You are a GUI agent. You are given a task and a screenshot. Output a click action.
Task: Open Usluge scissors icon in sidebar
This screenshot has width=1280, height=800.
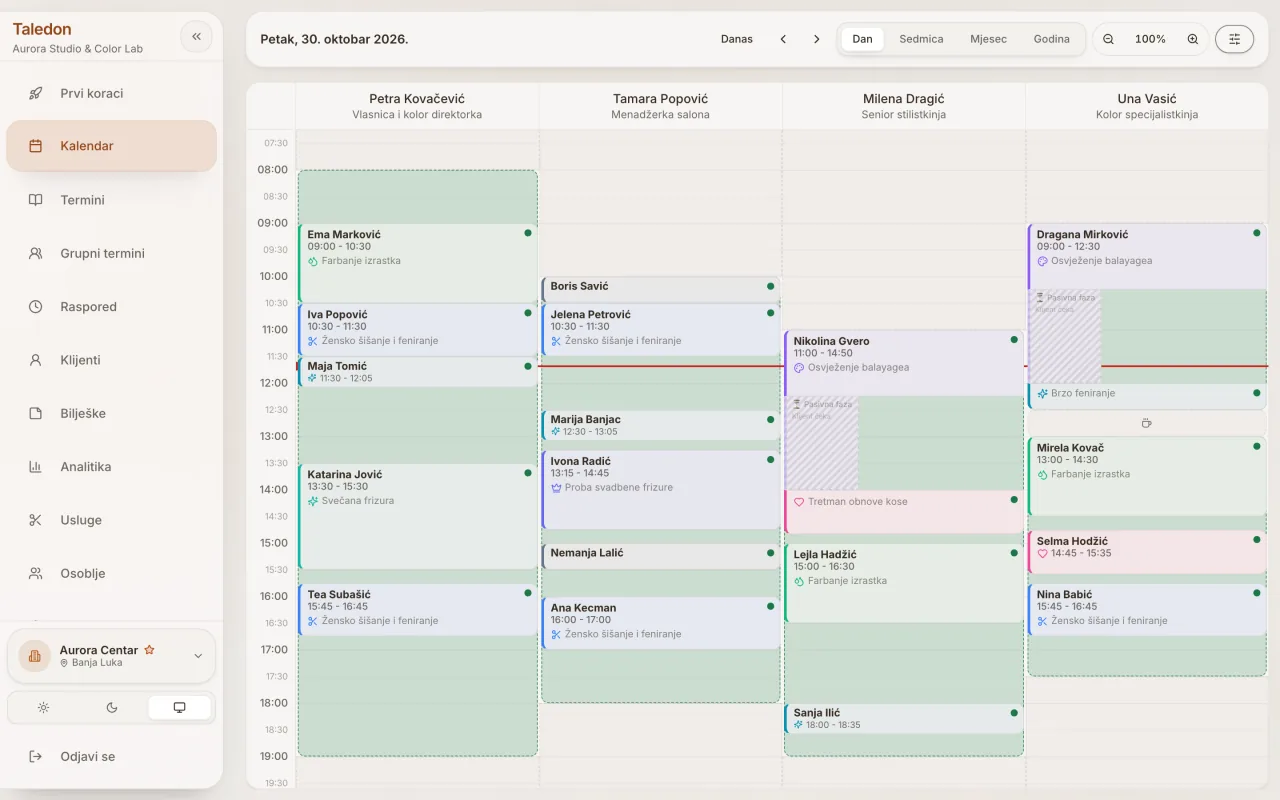36,520
